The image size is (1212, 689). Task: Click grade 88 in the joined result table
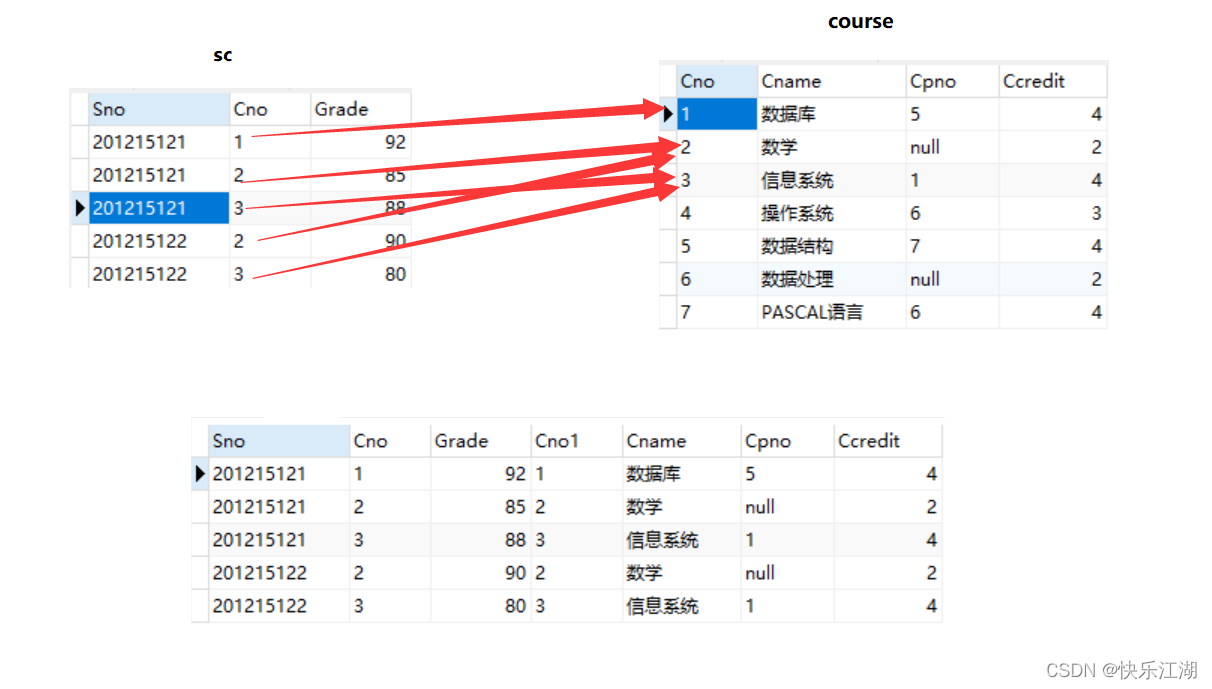tap(480, 540)
